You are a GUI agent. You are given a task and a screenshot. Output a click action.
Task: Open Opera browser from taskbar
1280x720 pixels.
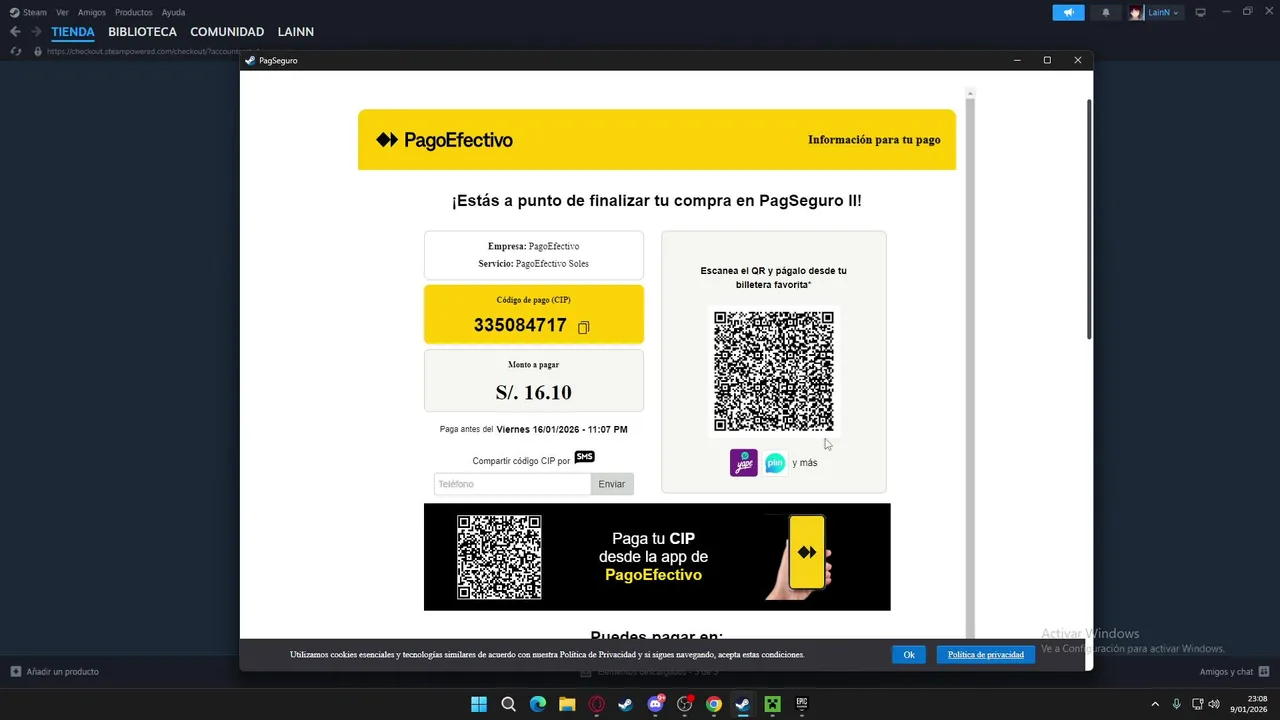point(597,704)
